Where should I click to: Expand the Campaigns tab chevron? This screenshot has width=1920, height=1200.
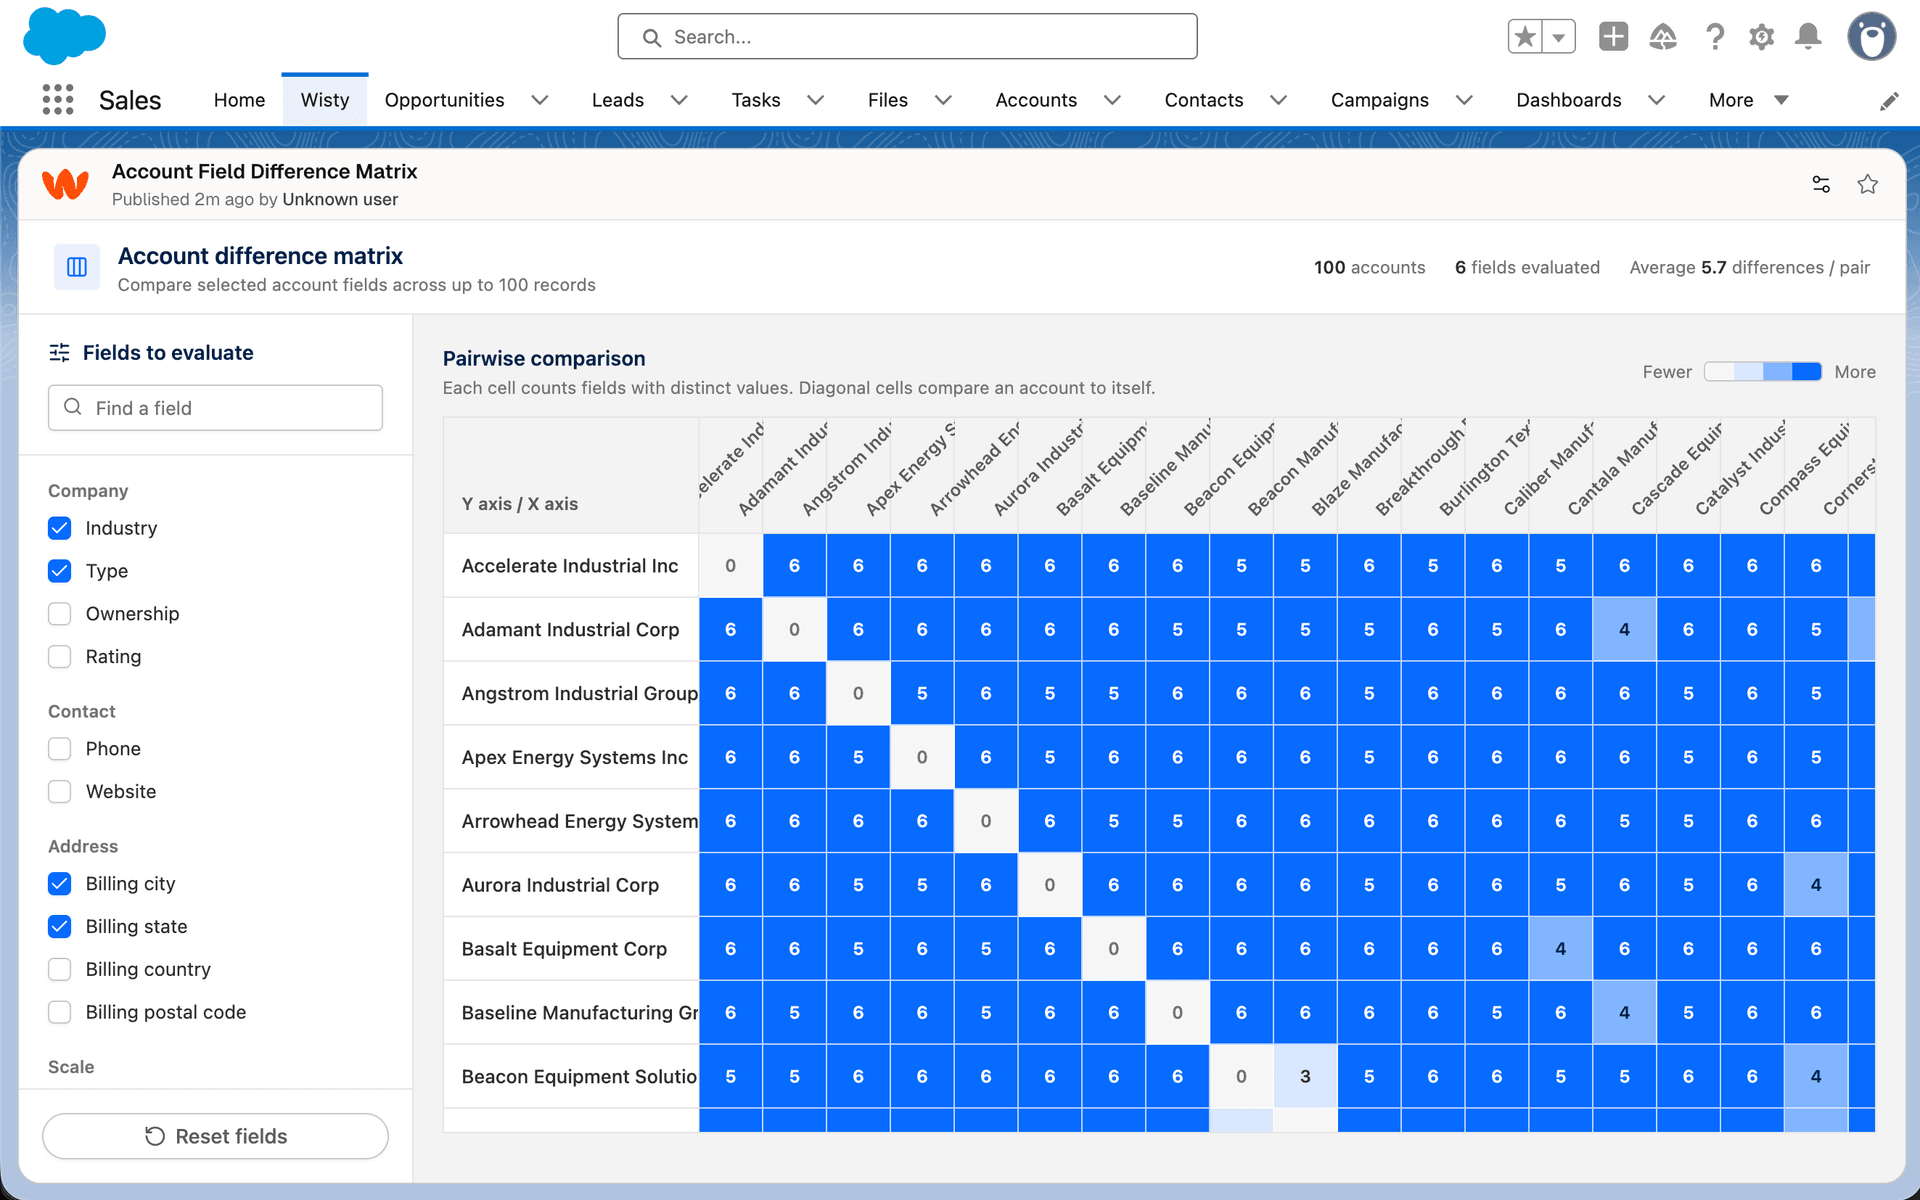(x=1464, y=100)
